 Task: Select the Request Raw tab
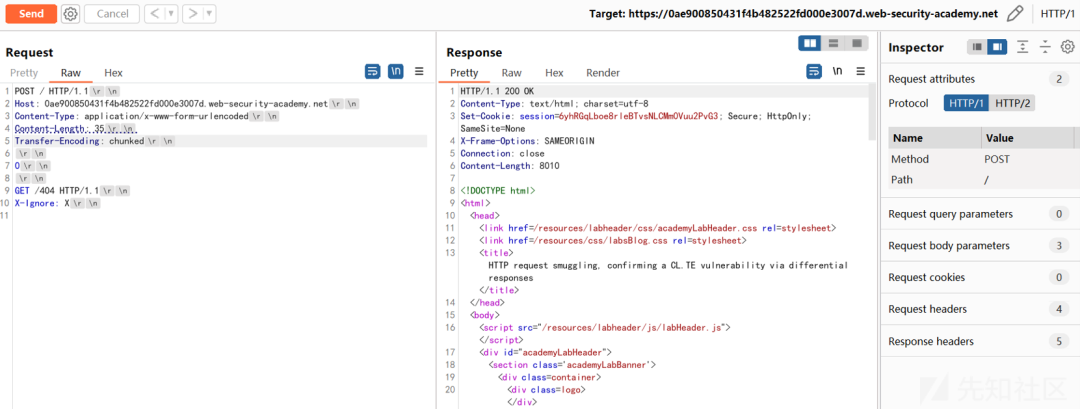[x=70, y=73]
